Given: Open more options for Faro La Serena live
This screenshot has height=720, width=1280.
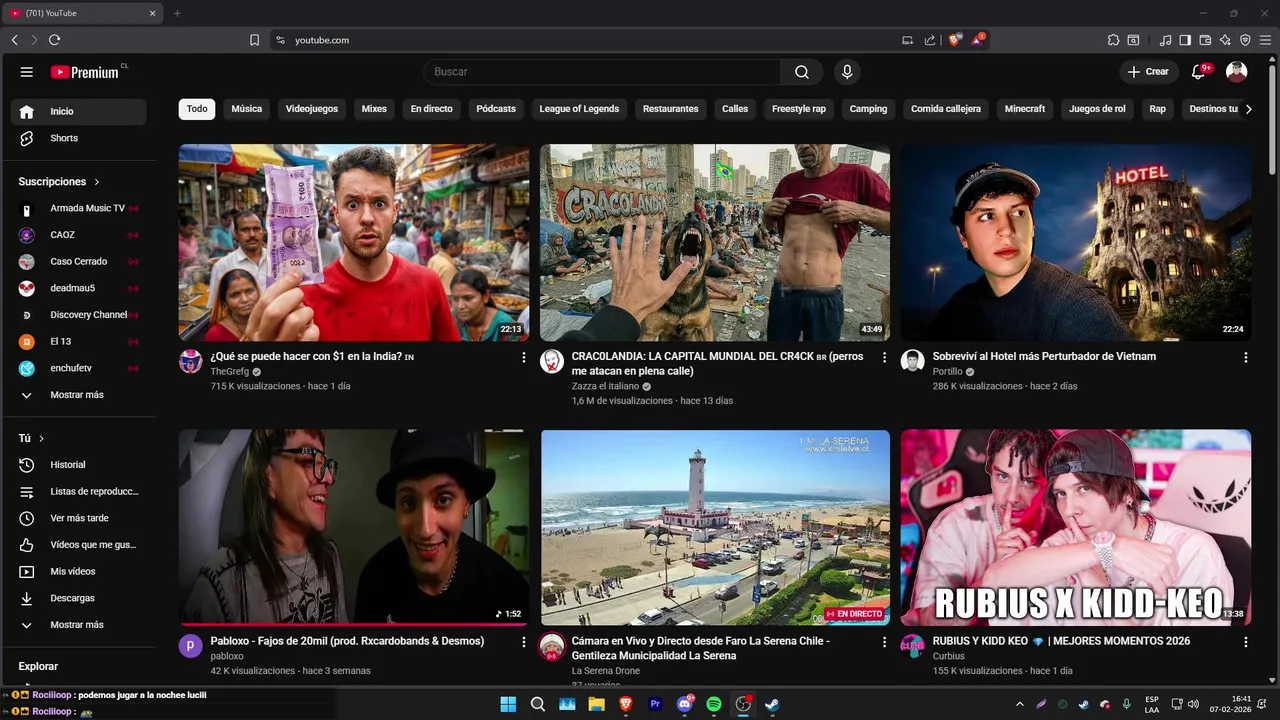Looking at the screenshot, I should point(884,642).
